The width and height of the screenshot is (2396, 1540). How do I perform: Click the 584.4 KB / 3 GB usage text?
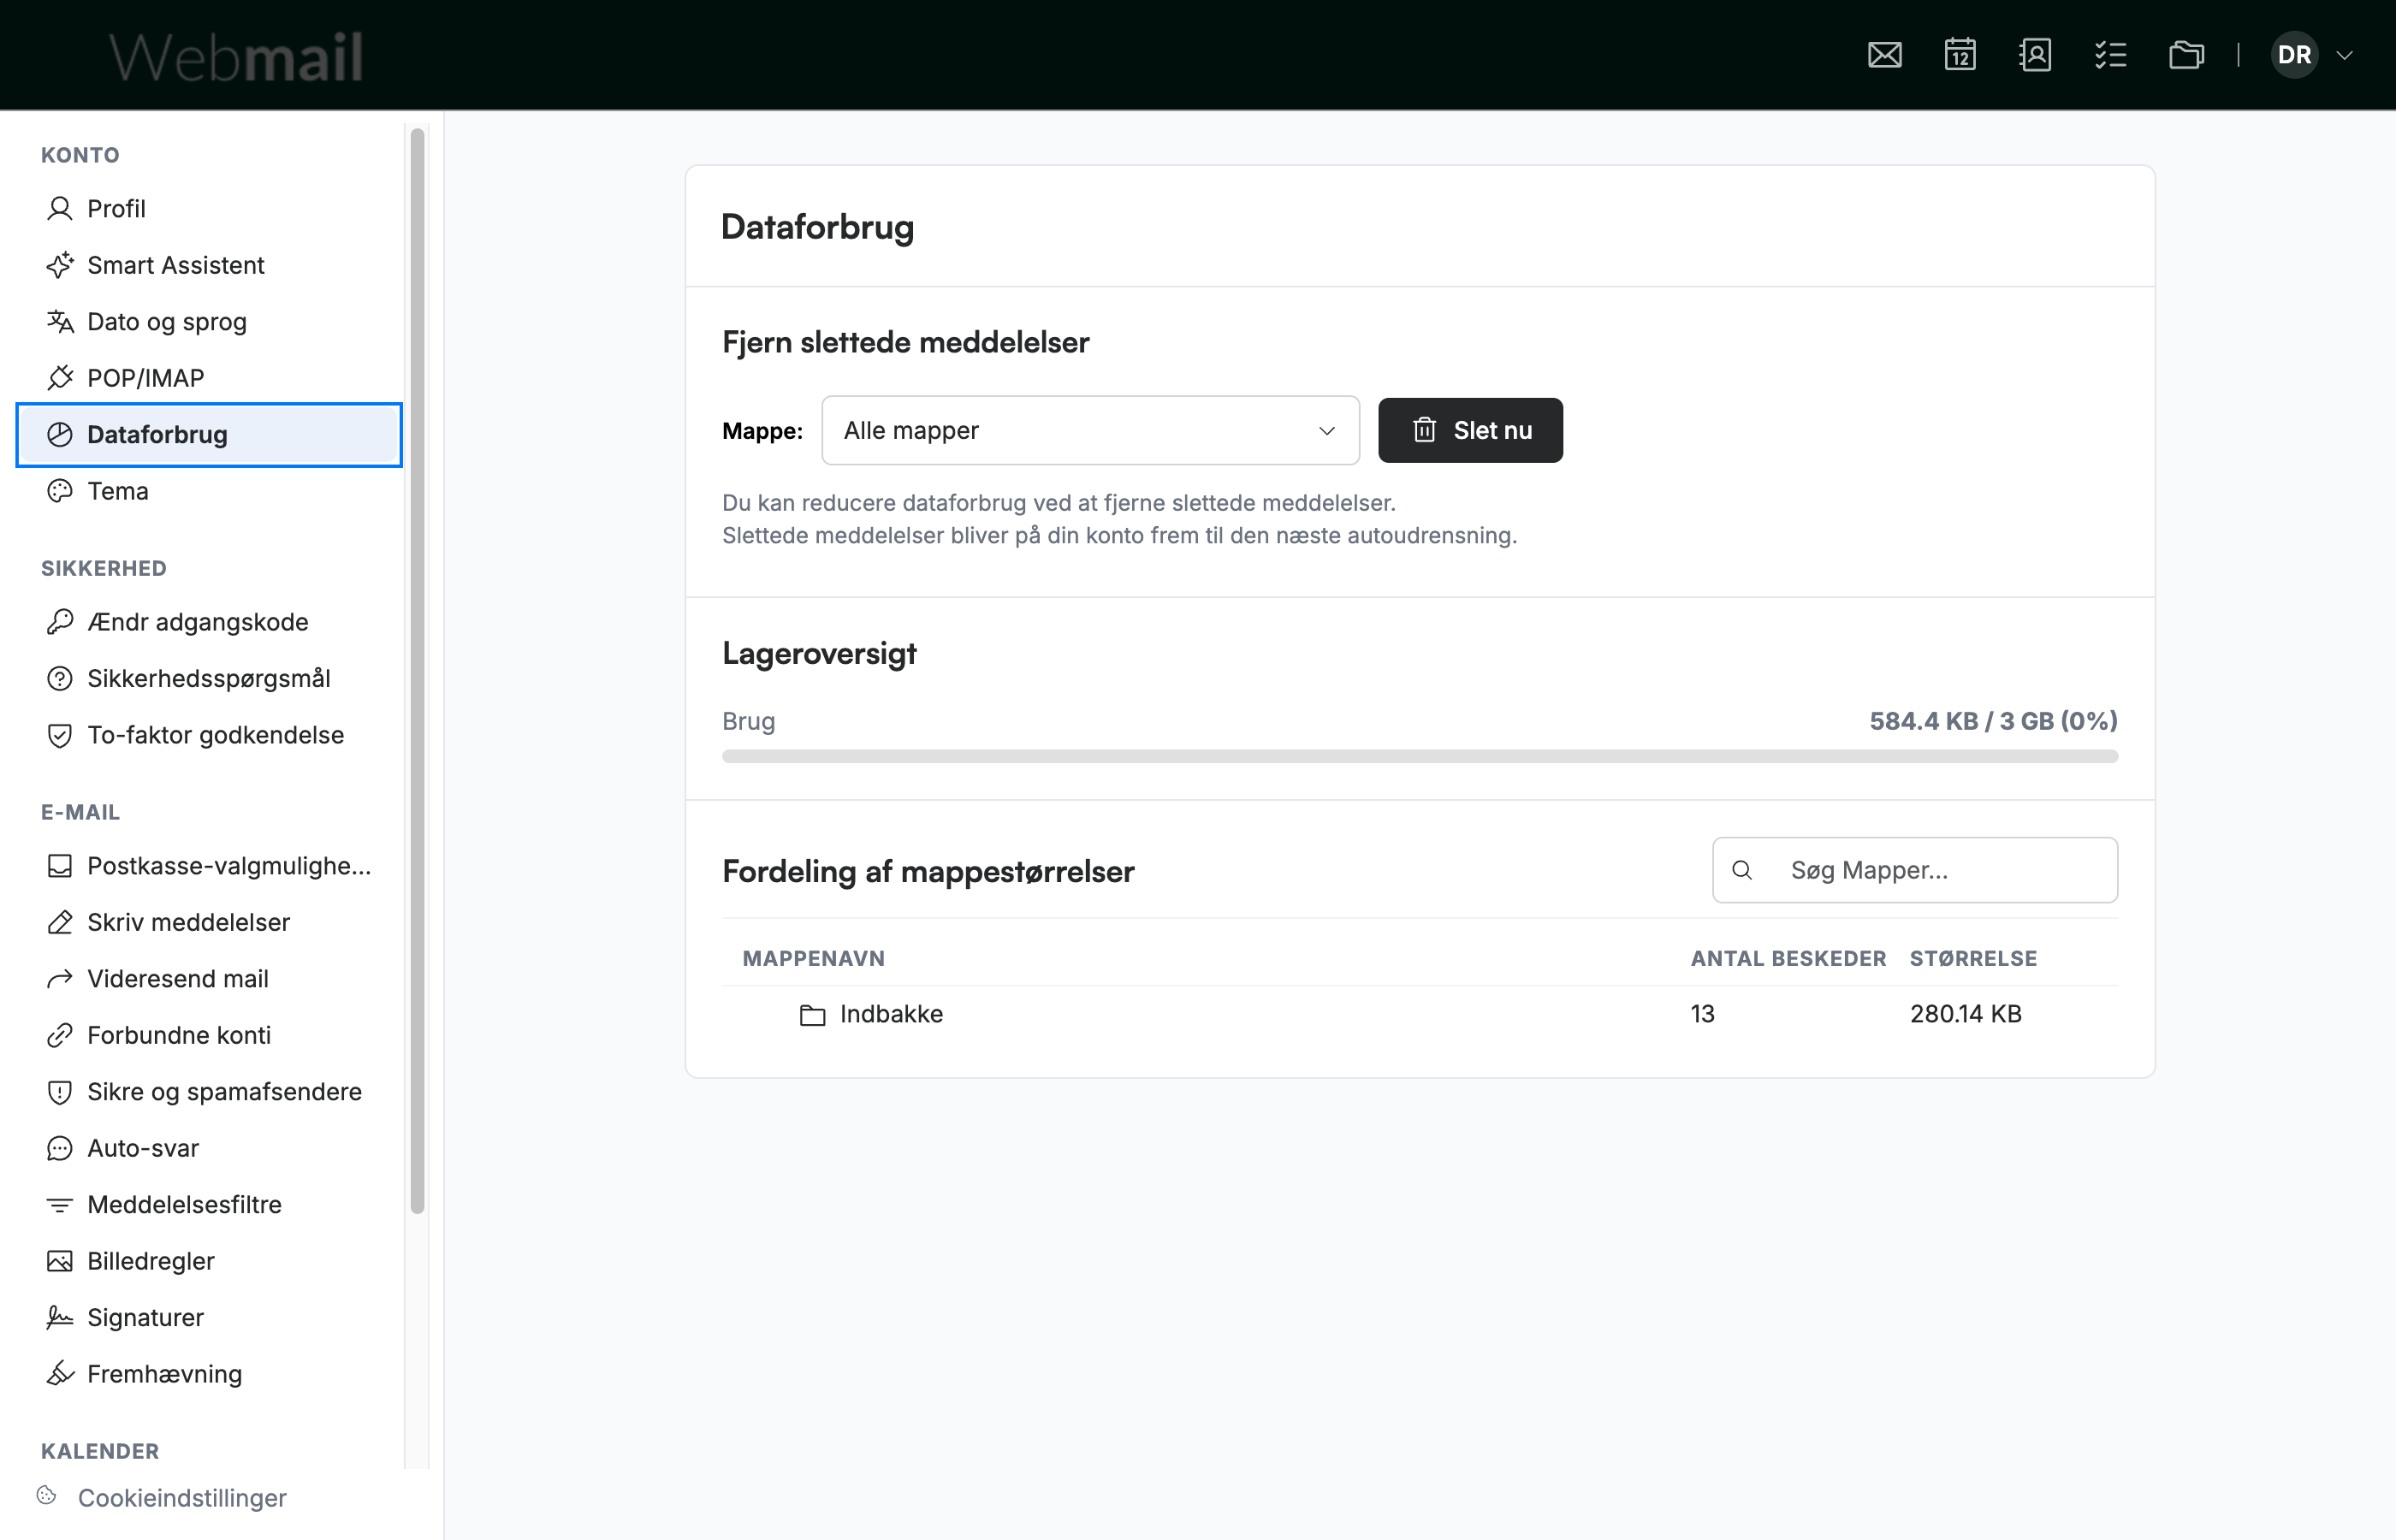1993,721
